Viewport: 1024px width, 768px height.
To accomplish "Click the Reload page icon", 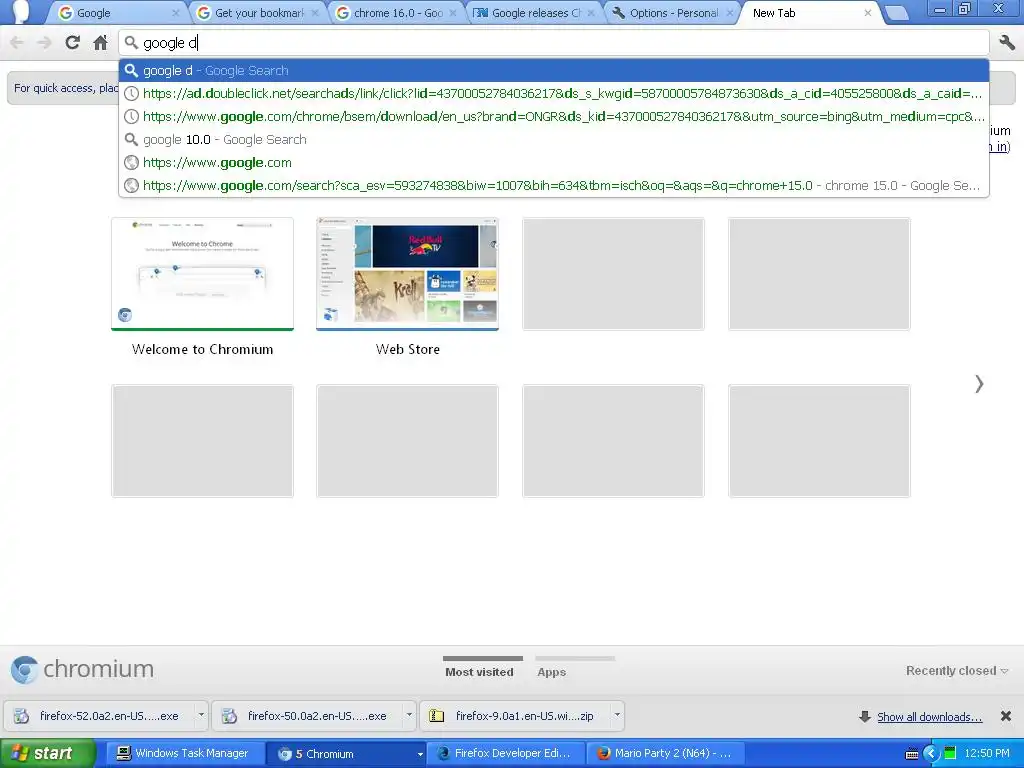I will [72, 43].
